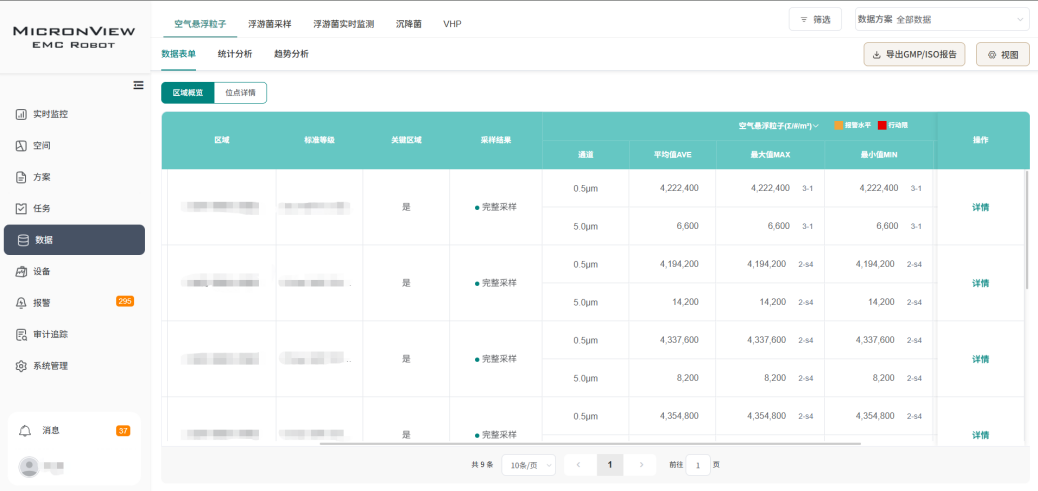The width and height of the screenshot is (1038, 491).
Task: Click the red 行动限 legend swatch
Action: pos(882,126)
